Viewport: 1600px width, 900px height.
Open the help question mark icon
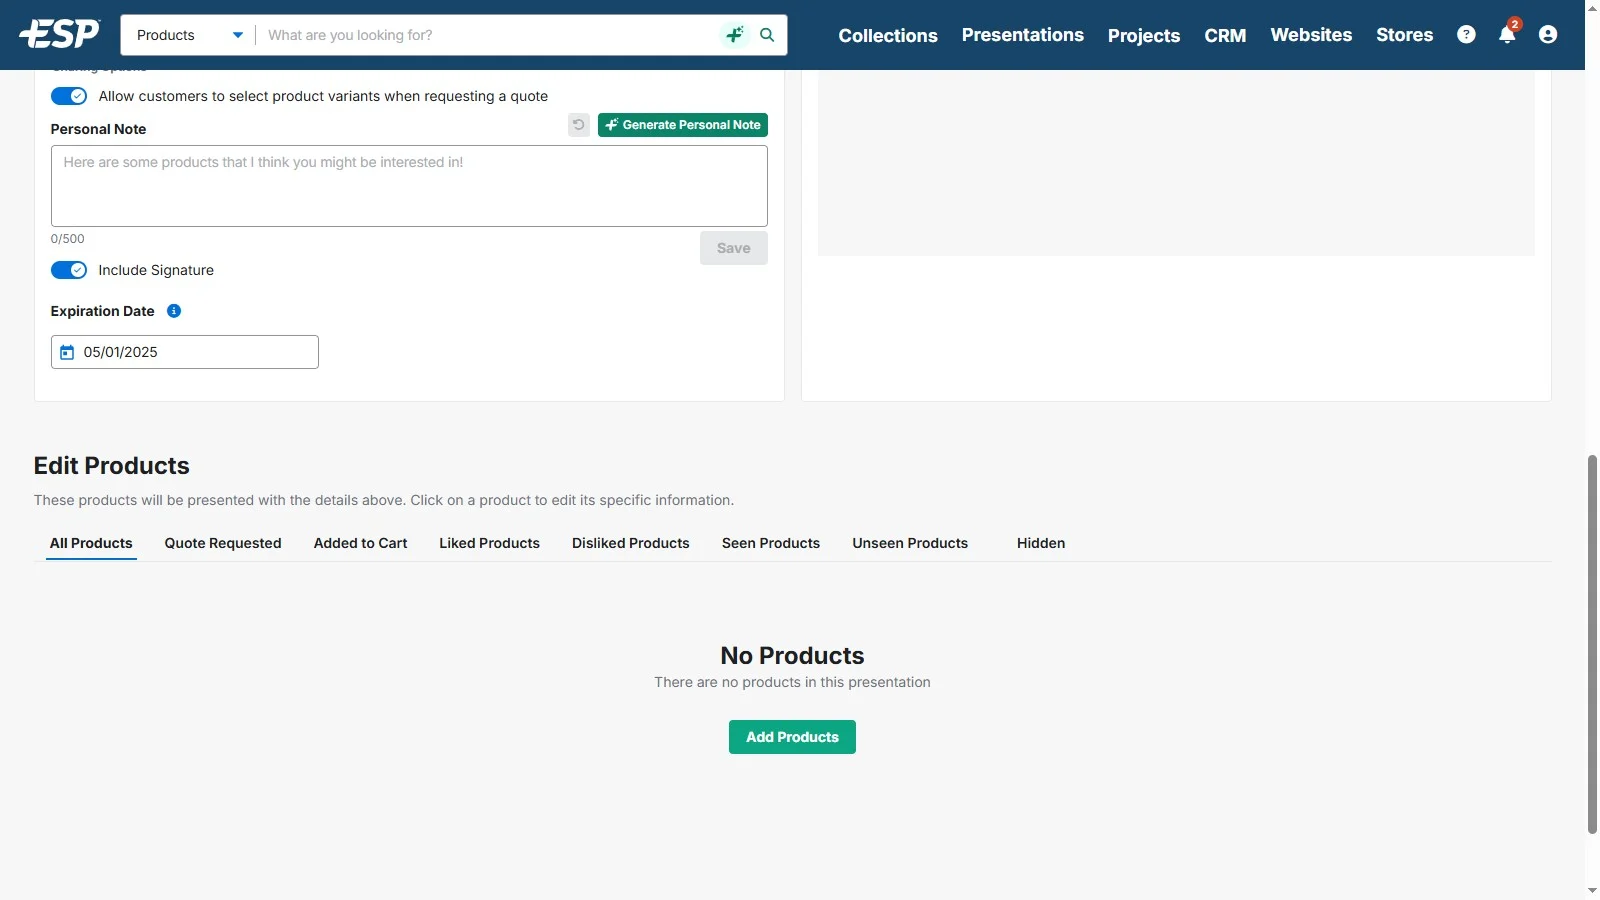click(1466, 35)
